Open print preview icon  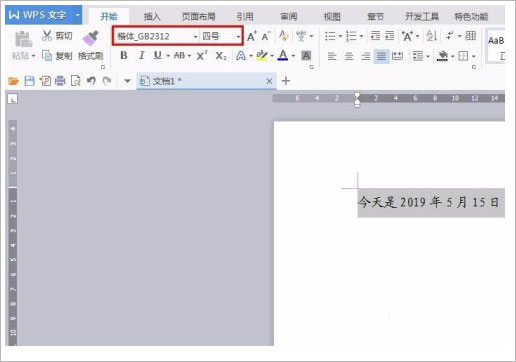point(76,81)
